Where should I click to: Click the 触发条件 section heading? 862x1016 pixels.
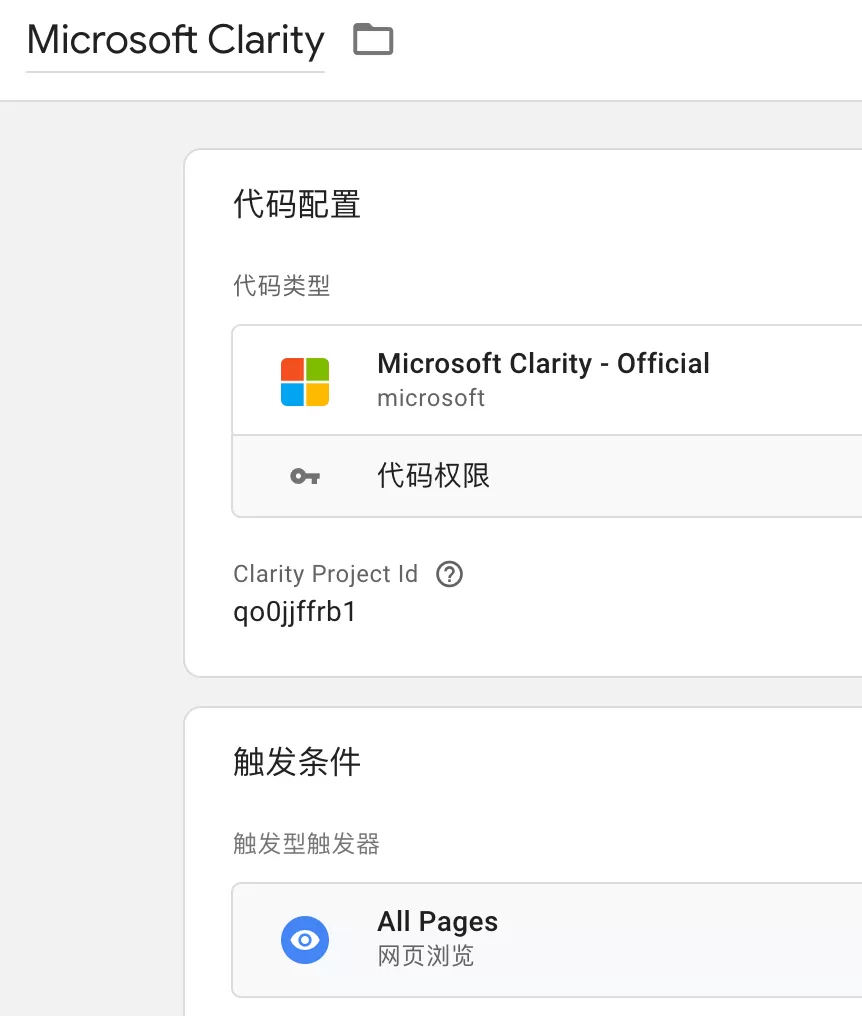297,761
